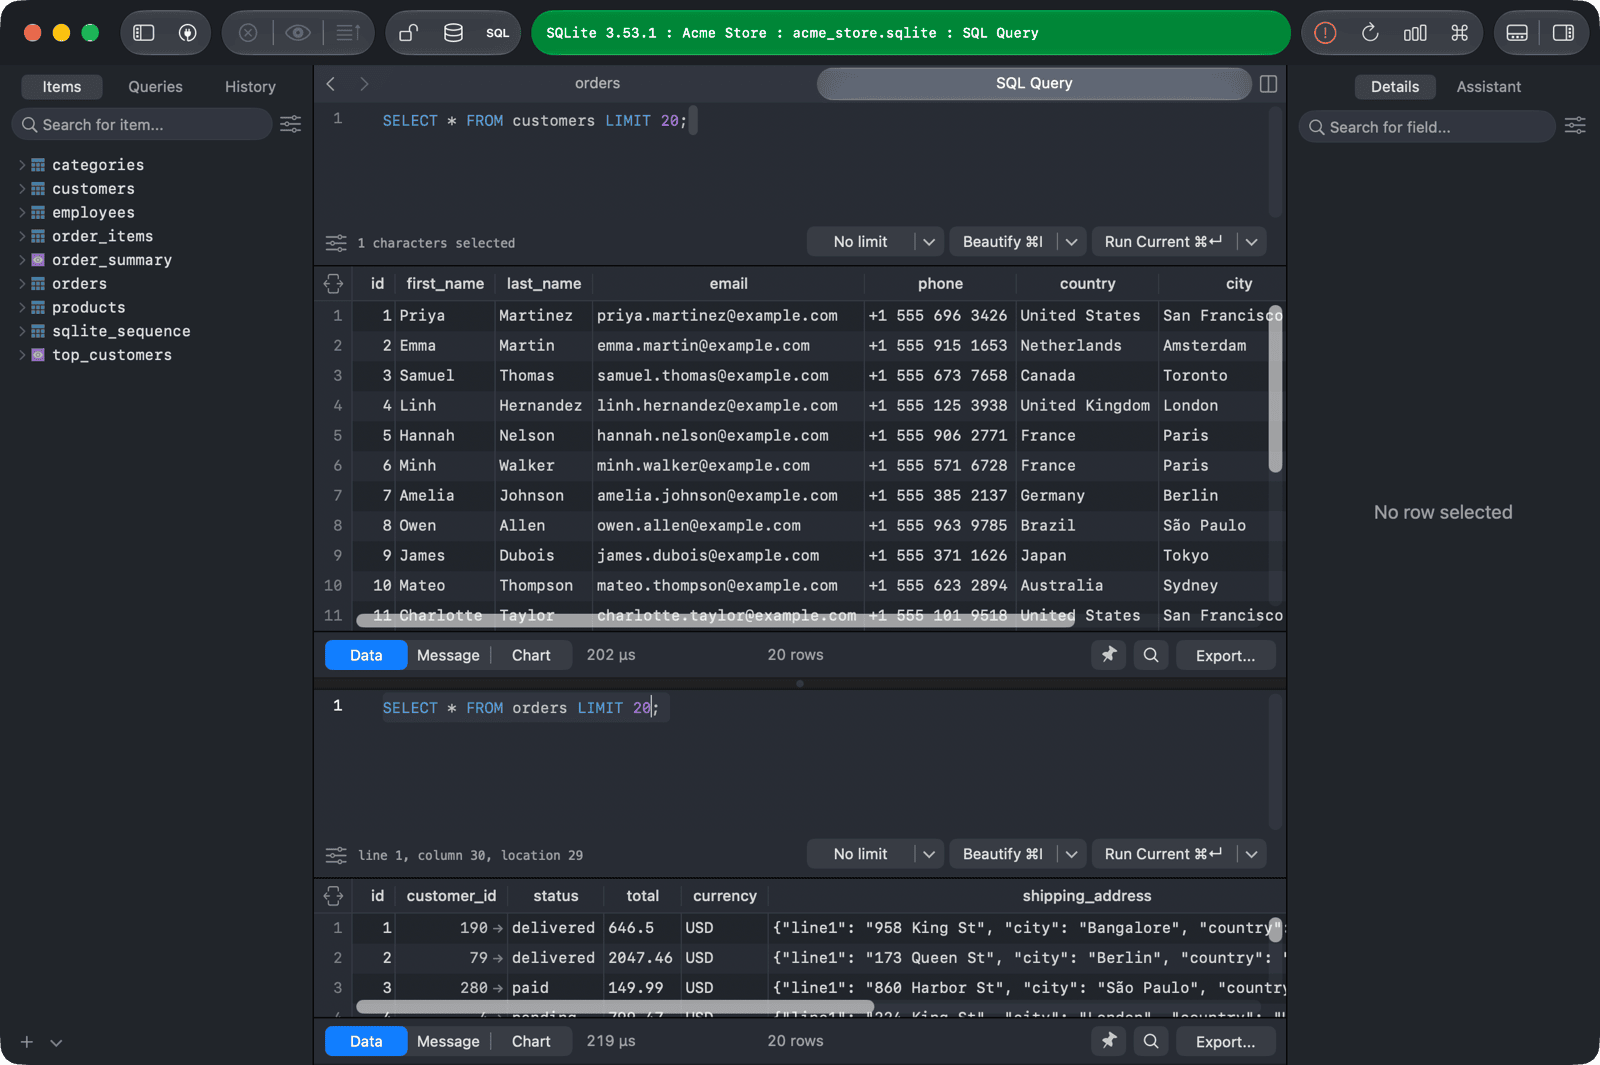Navigate back with the left arrow
Image resolution: width=1600 pixels, height=1065 pixels.
pos(331,84)
